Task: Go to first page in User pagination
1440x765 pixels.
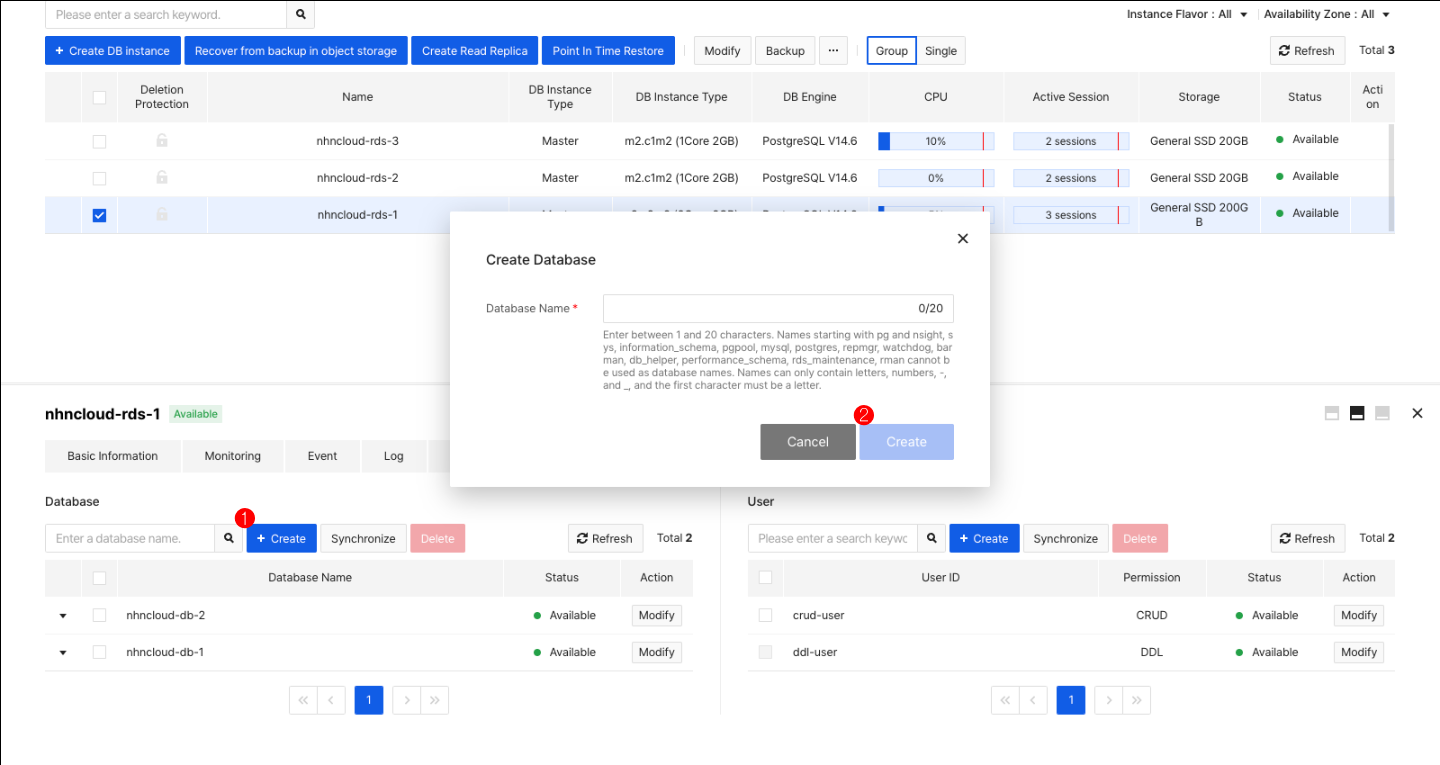Action: (x=1006, y=700)
